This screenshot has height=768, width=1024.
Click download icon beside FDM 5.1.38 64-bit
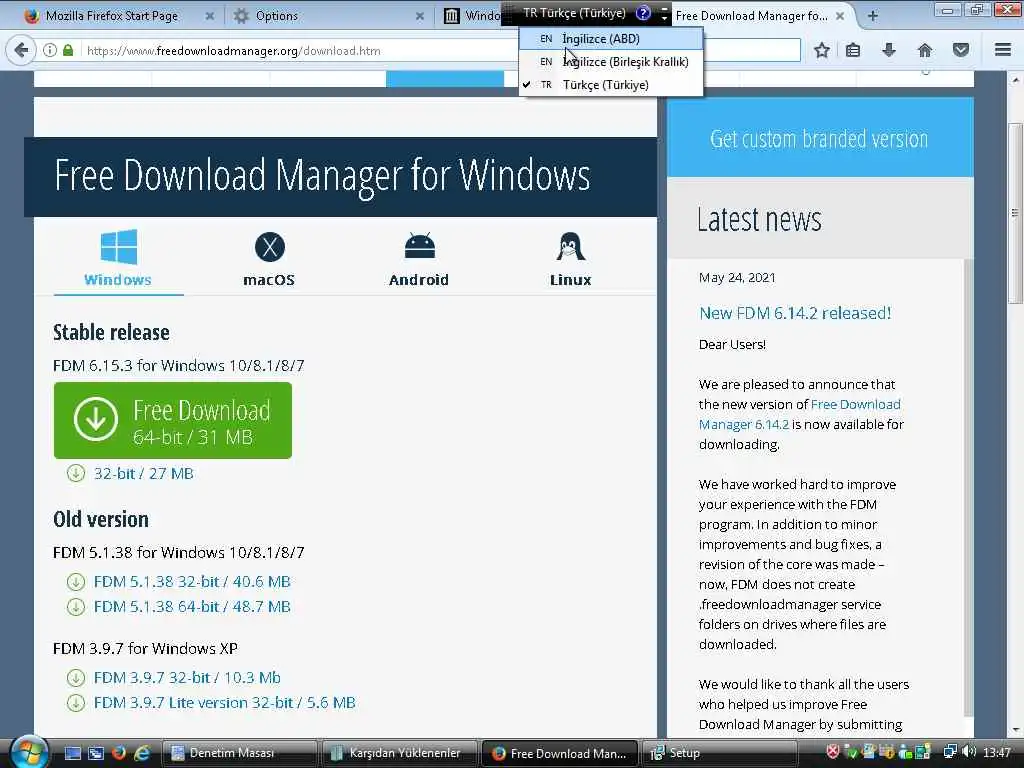(x=76, y=607)
